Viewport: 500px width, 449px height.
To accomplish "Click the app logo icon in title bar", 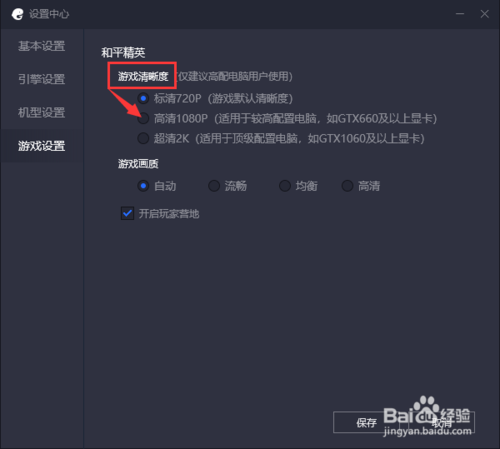I will pos(17,14).
